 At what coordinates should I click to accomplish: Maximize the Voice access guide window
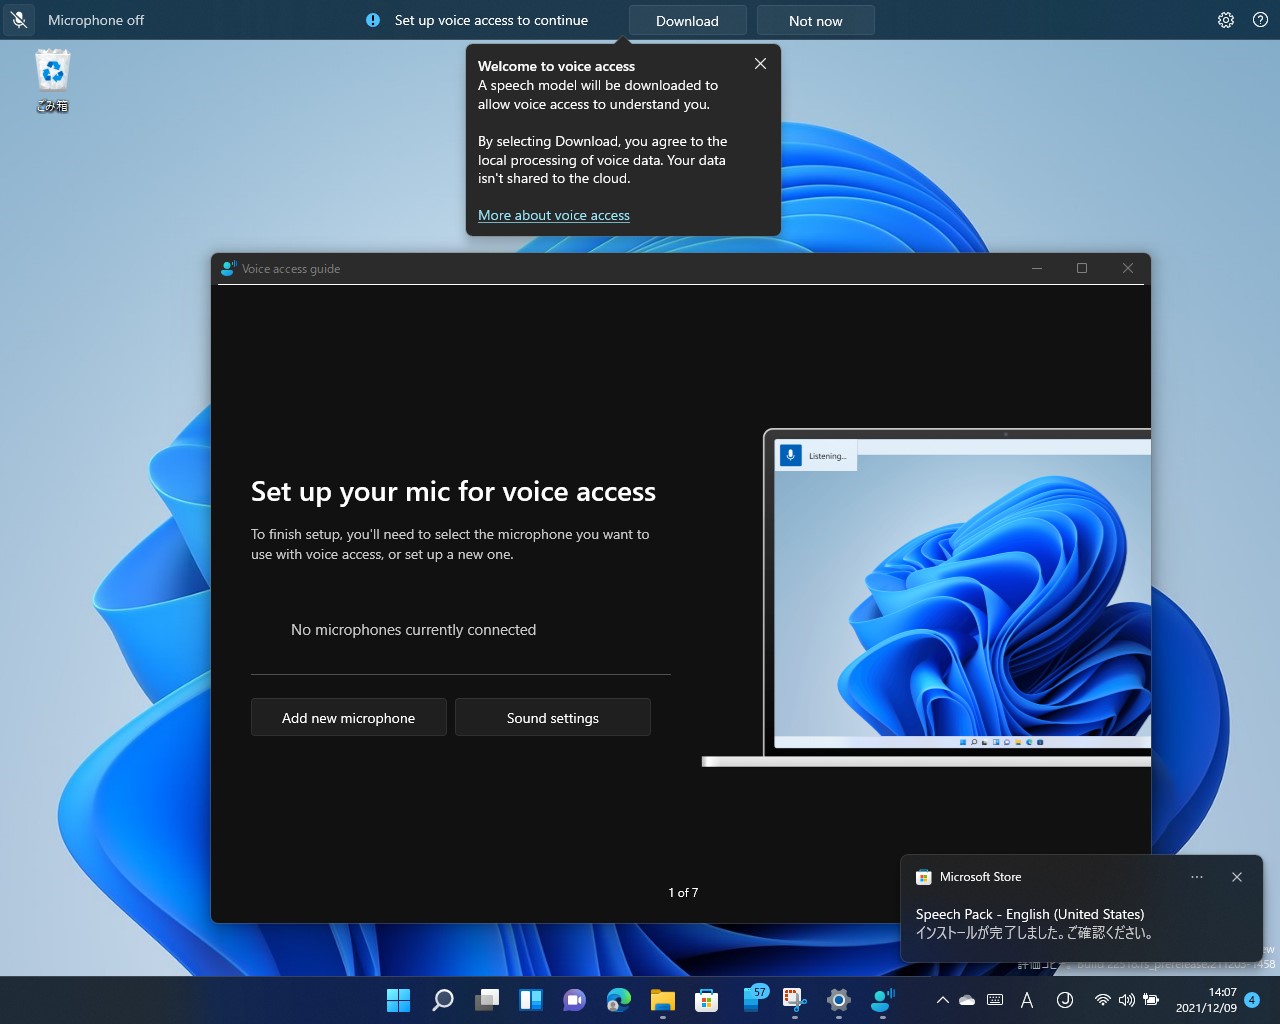point(1081,268)
